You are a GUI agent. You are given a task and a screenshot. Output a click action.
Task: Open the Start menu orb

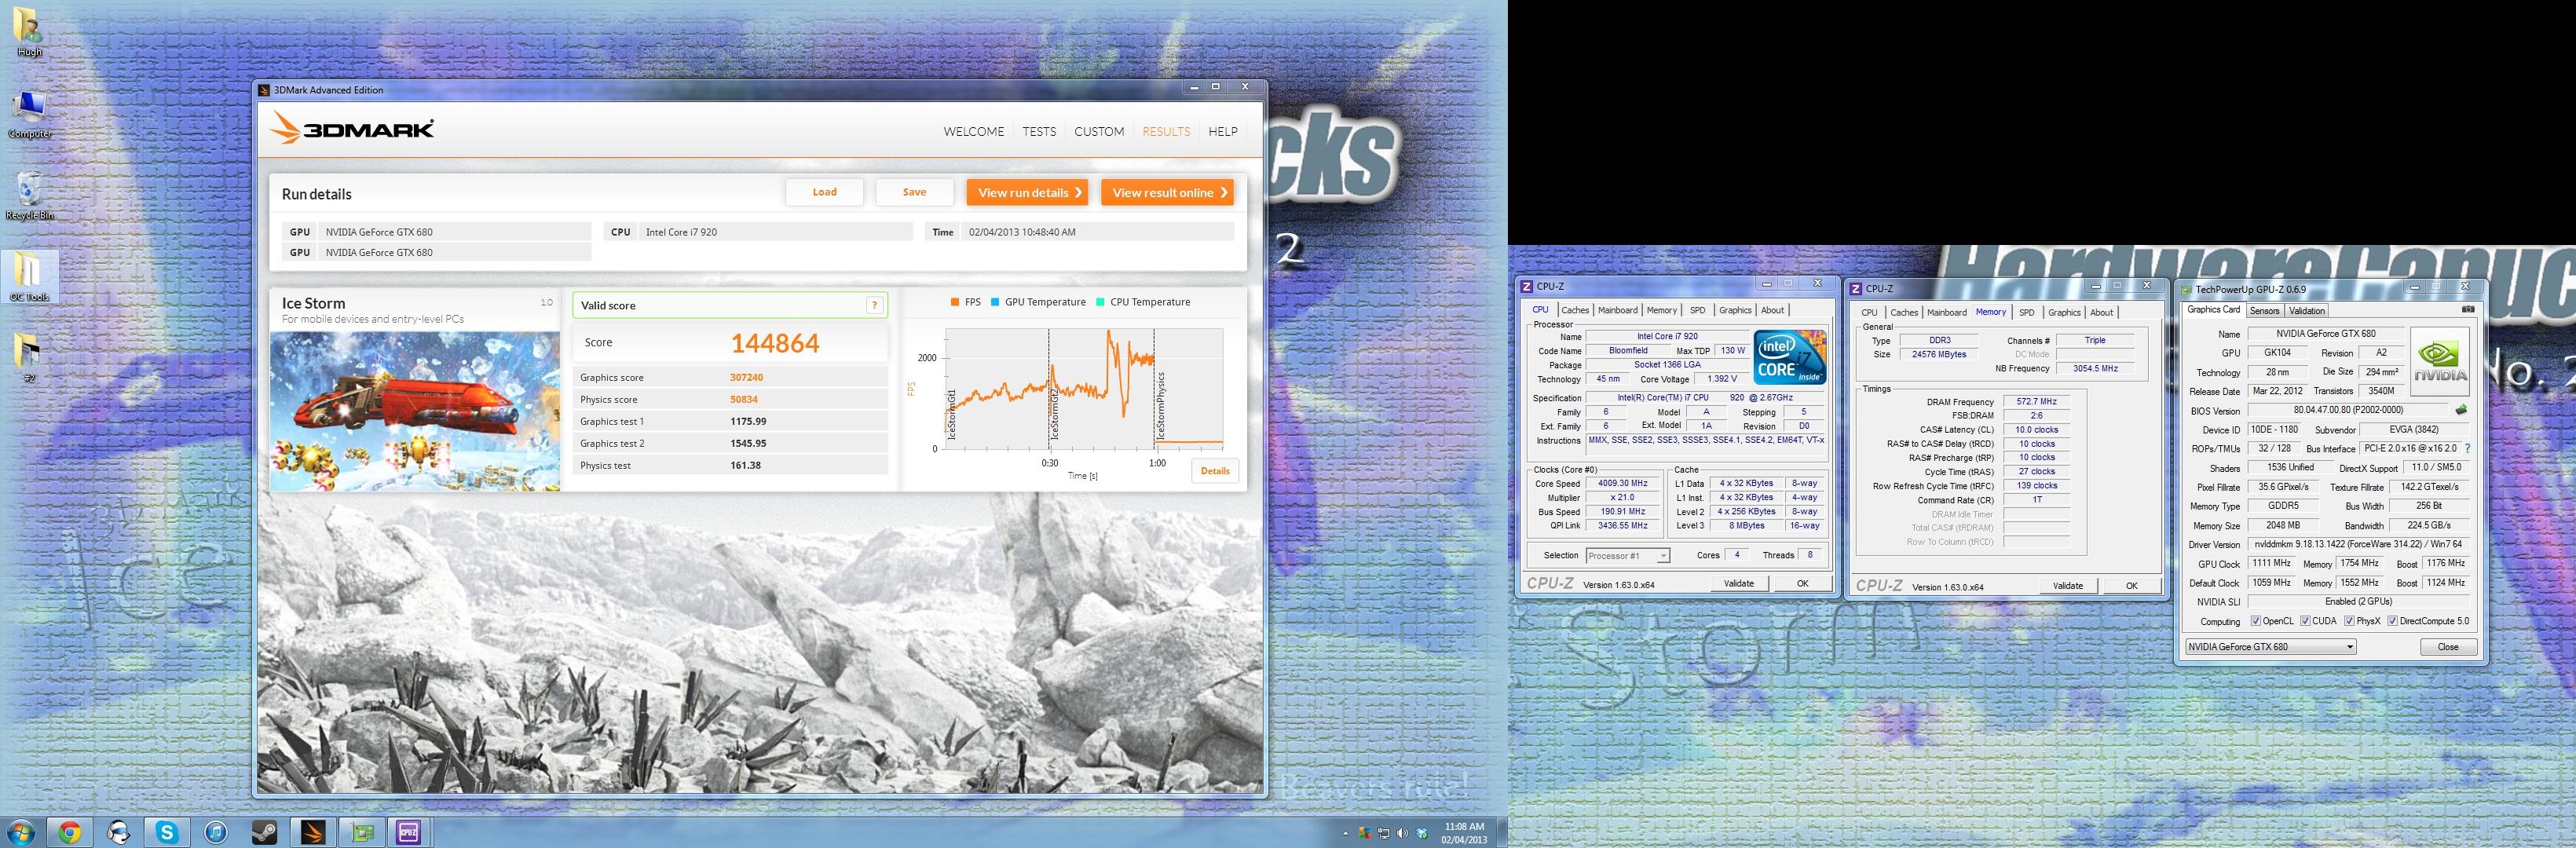pyautogui.click(x=20, y=832)
